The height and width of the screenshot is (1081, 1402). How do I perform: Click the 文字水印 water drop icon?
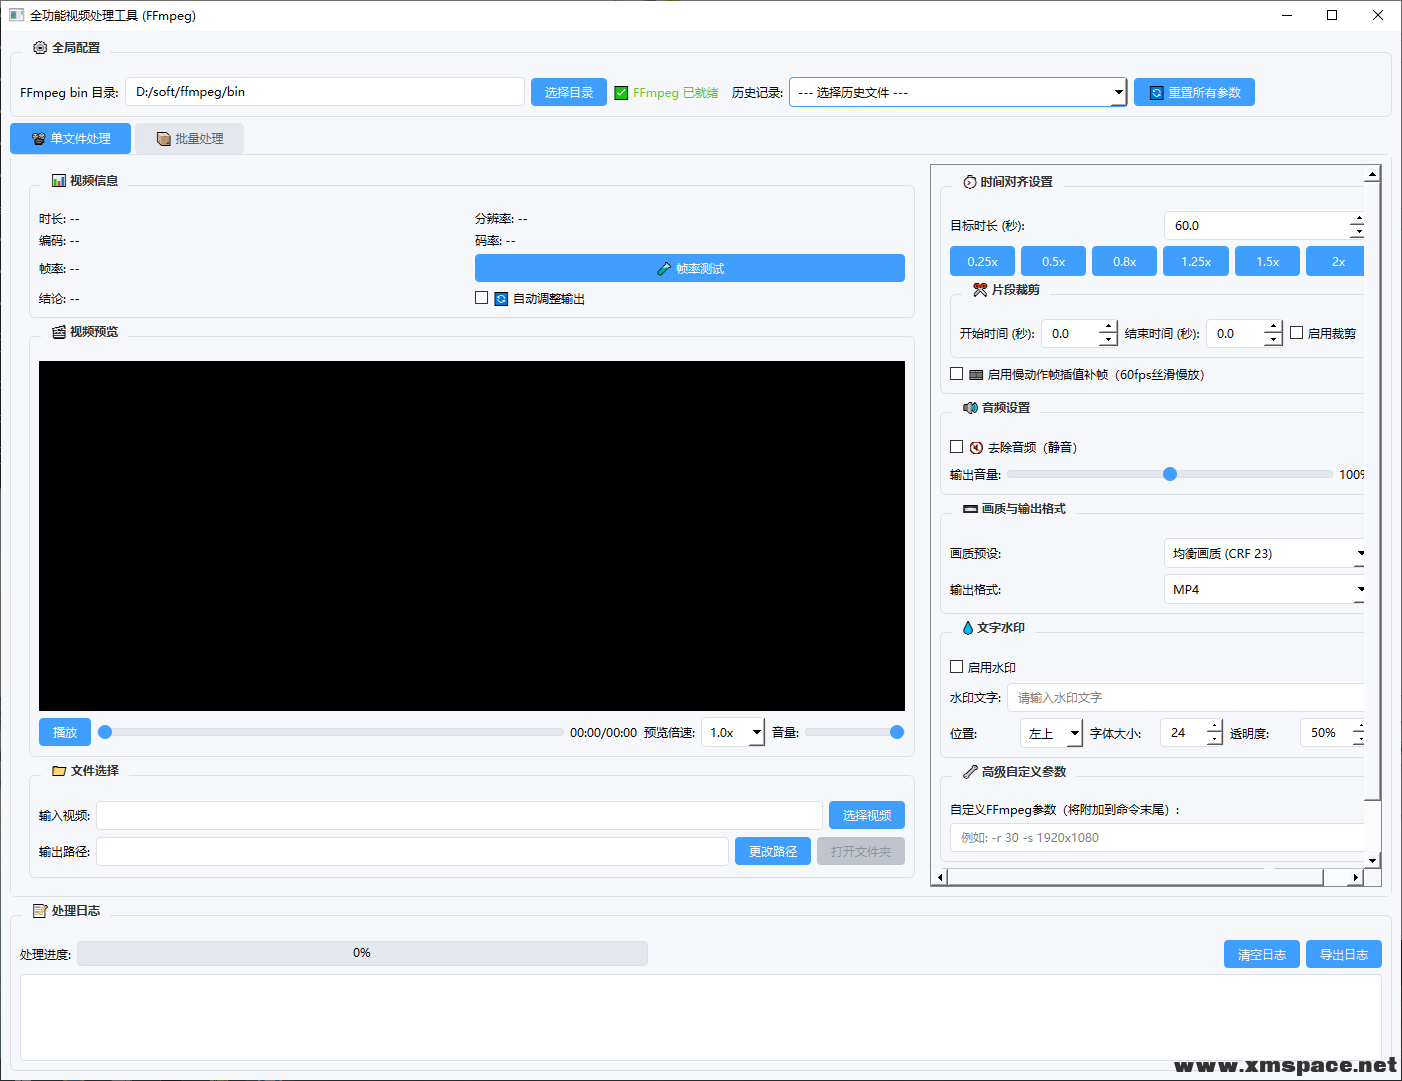pos(968,628)
